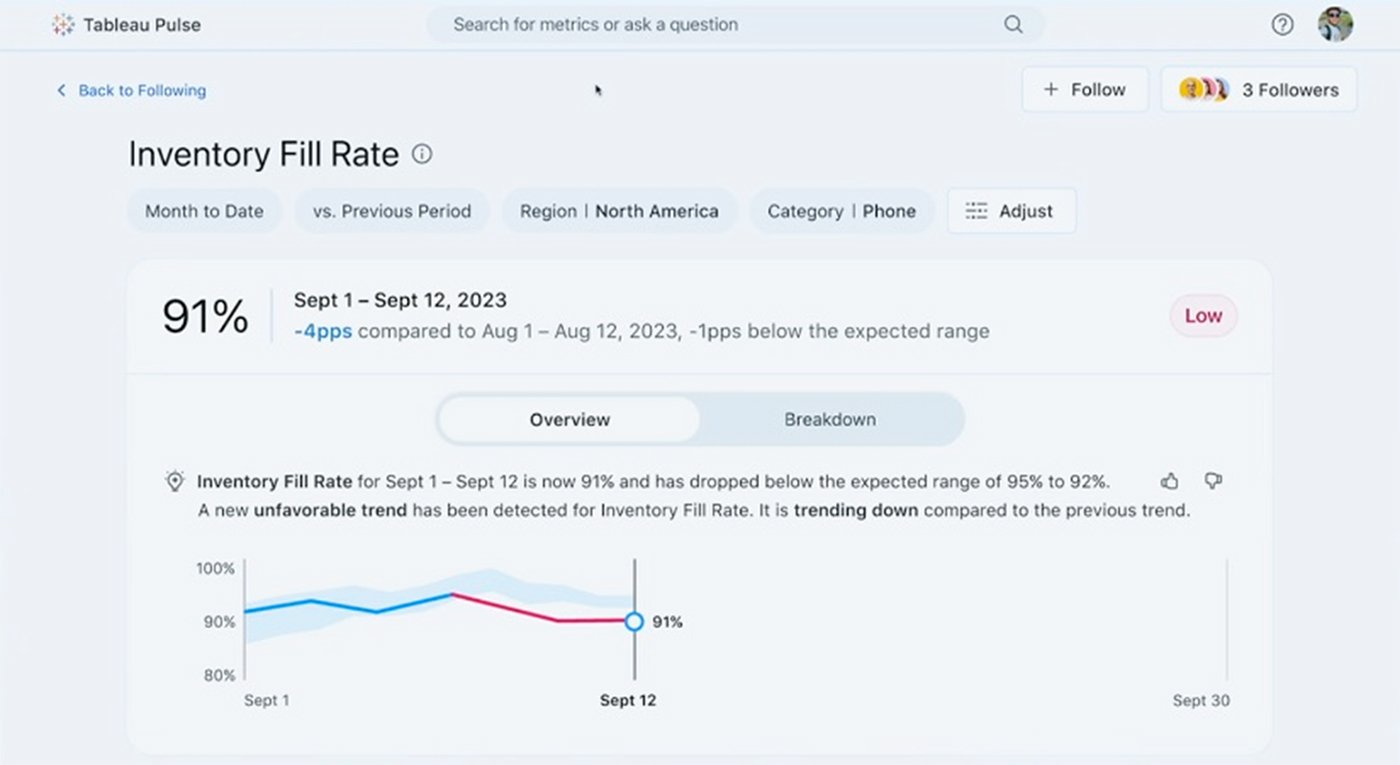This screenshot has width=1400, height=765.
Task: Click the thumbs down feedback icon
Action: tap(1213, 481)
